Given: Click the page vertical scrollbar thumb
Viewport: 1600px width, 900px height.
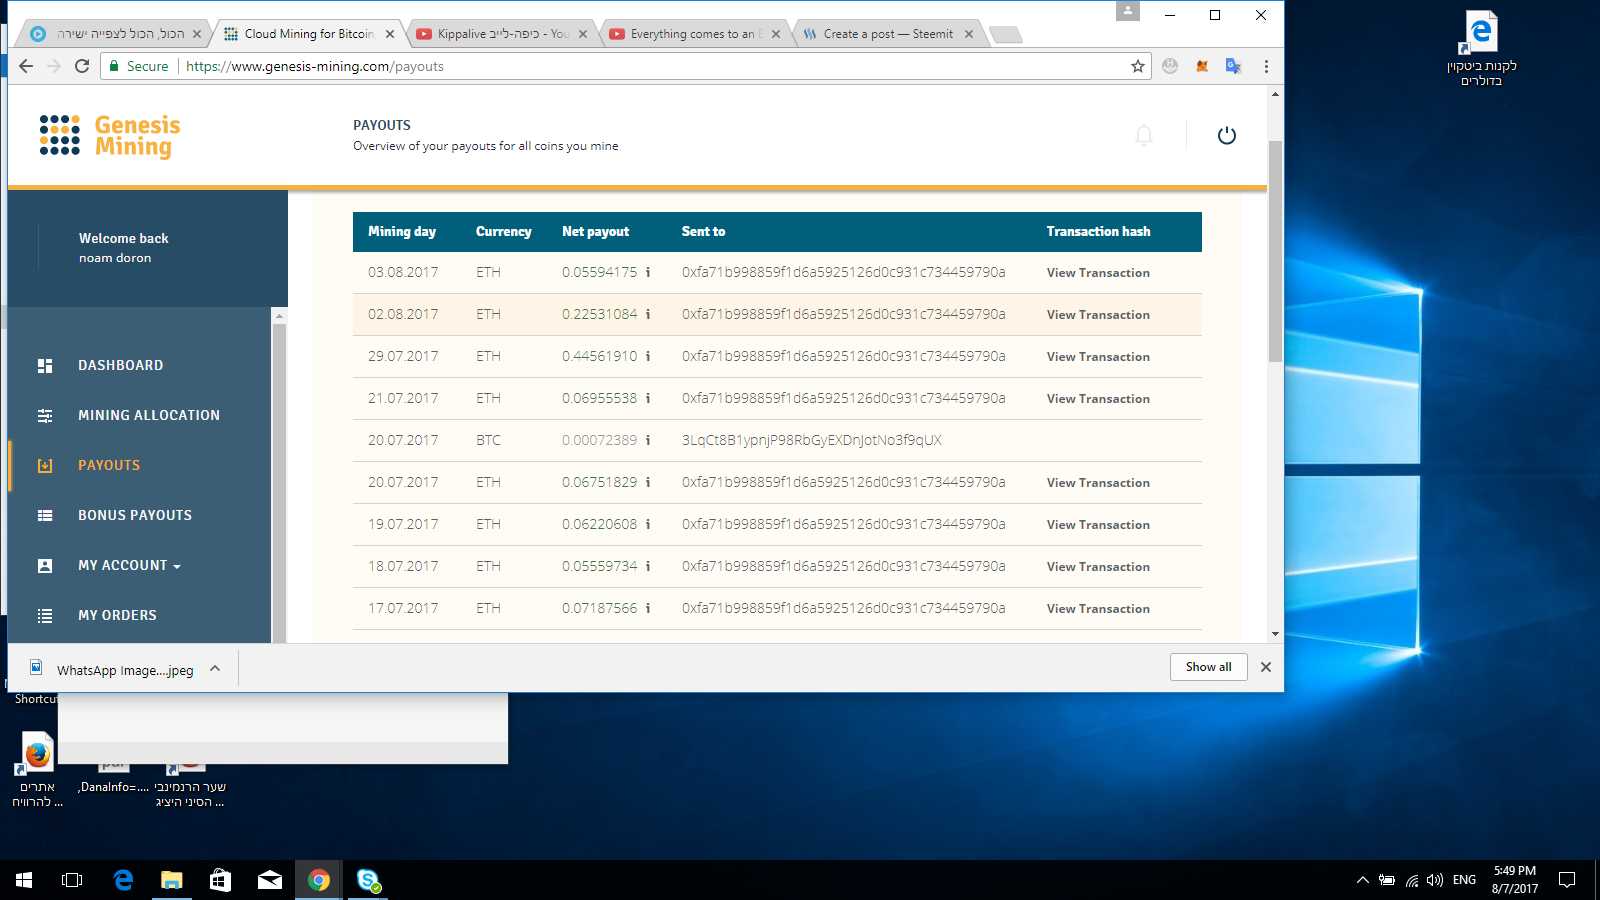Looking at the screenshot, I should click(x=1275, y=250).
